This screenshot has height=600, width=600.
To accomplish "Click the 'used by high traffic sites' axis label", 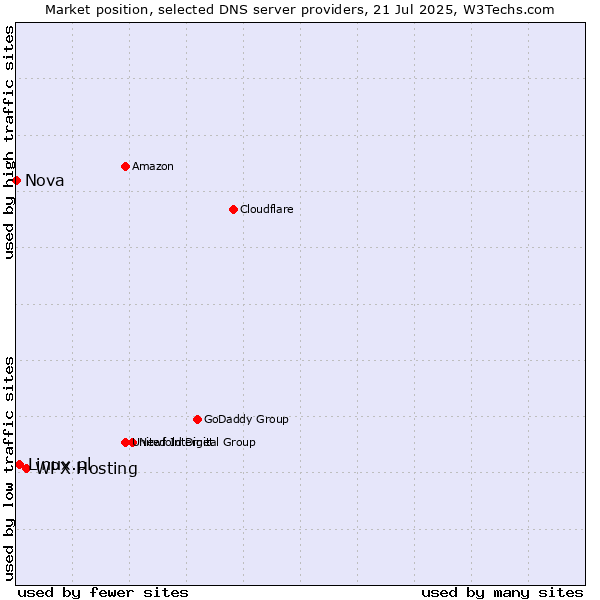I will pyautogui.click(x=8, y=142).
